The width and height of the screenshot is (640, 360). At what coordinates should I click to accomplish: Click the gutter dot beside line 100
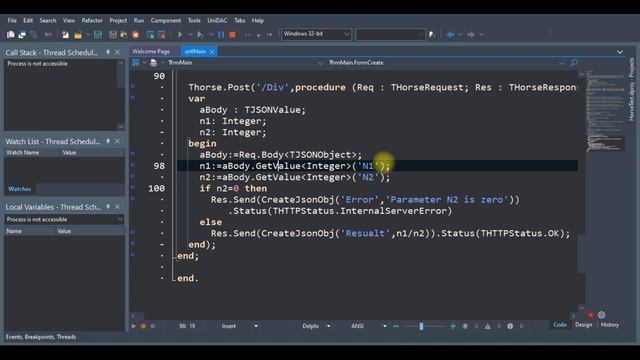[x=132, y=187]
